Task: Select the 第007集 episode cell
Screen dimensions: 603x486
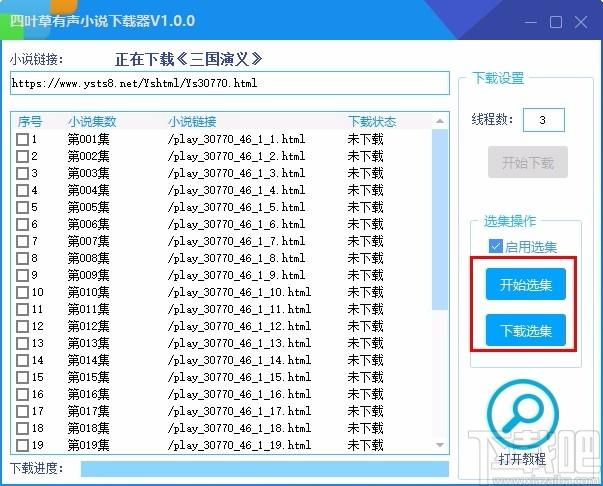Action: (x=88, y=241)
